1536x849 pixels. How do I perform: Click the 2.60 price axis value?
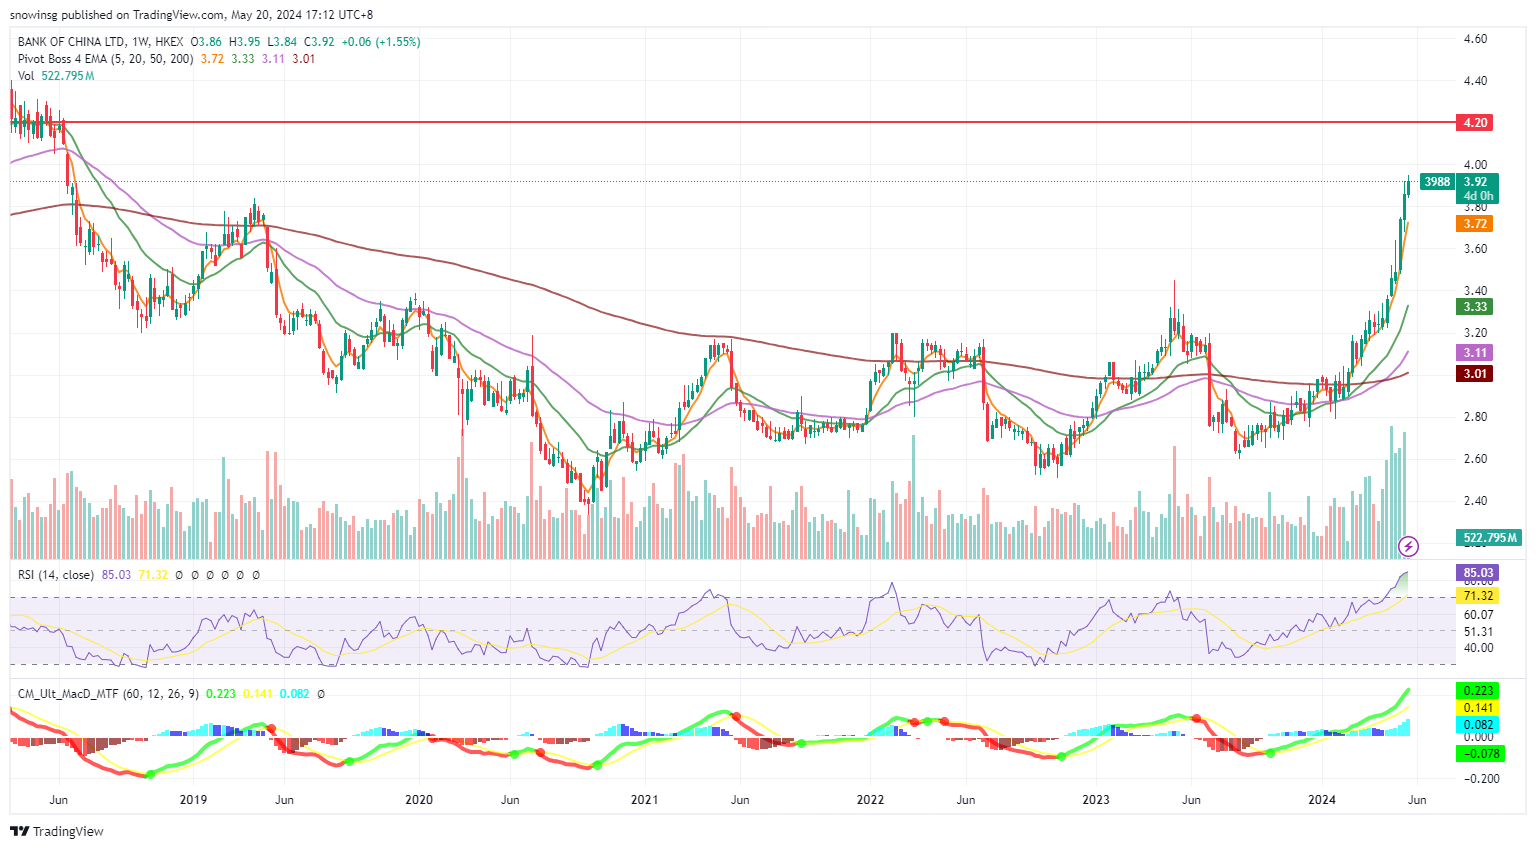(1475, 459)
